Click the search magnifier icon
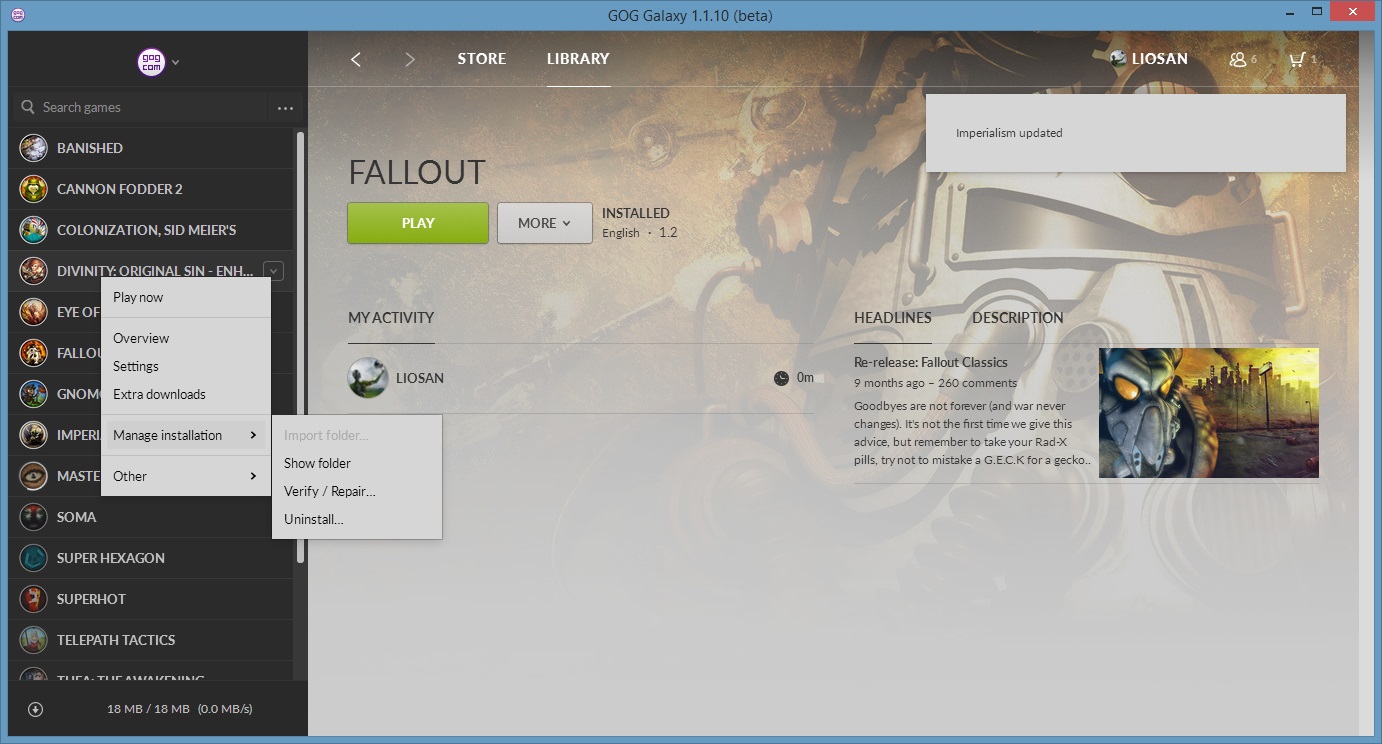1382x744 pixels. click(x=28, y=107)
